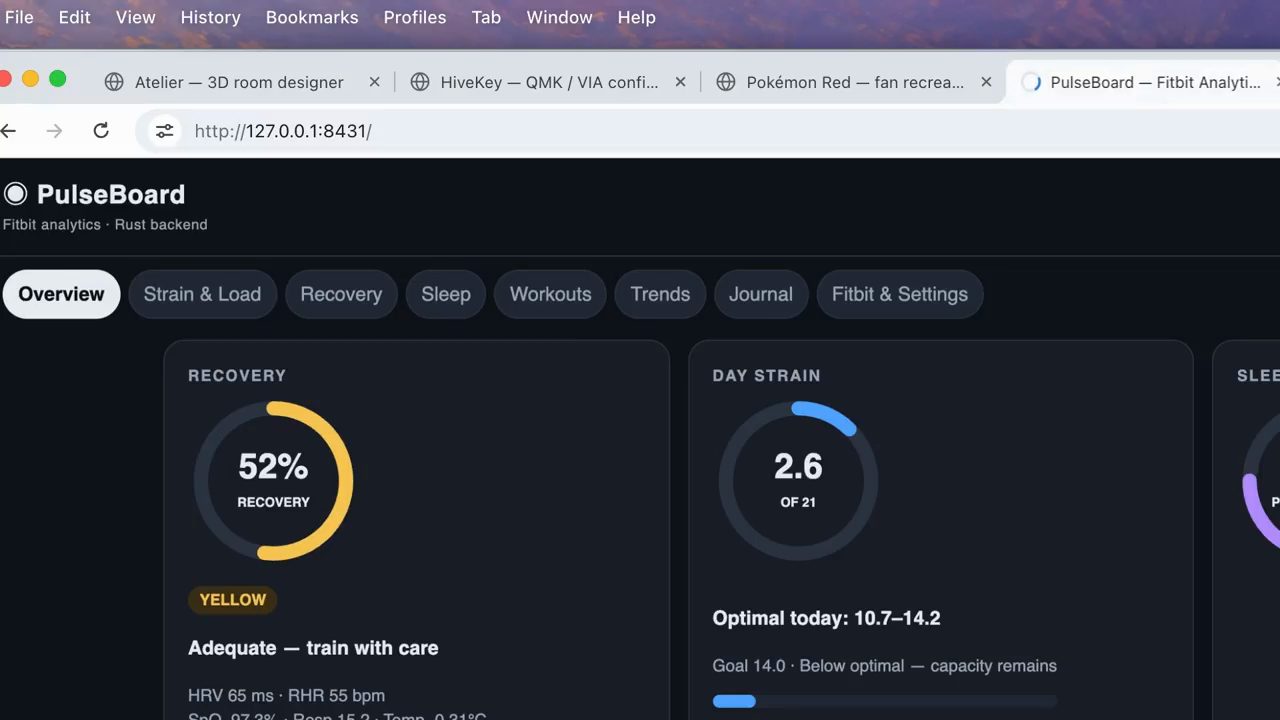
Task: Open the View menu
Action: click(135, 17)
